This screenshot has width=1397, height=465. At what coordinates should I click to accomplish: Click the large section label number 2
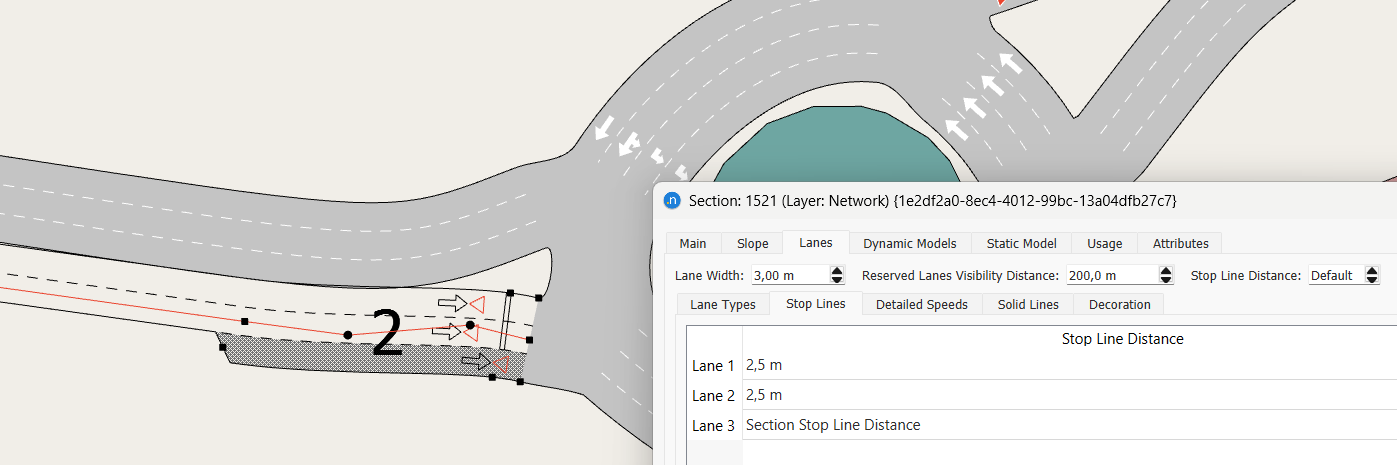coord(386,334)
